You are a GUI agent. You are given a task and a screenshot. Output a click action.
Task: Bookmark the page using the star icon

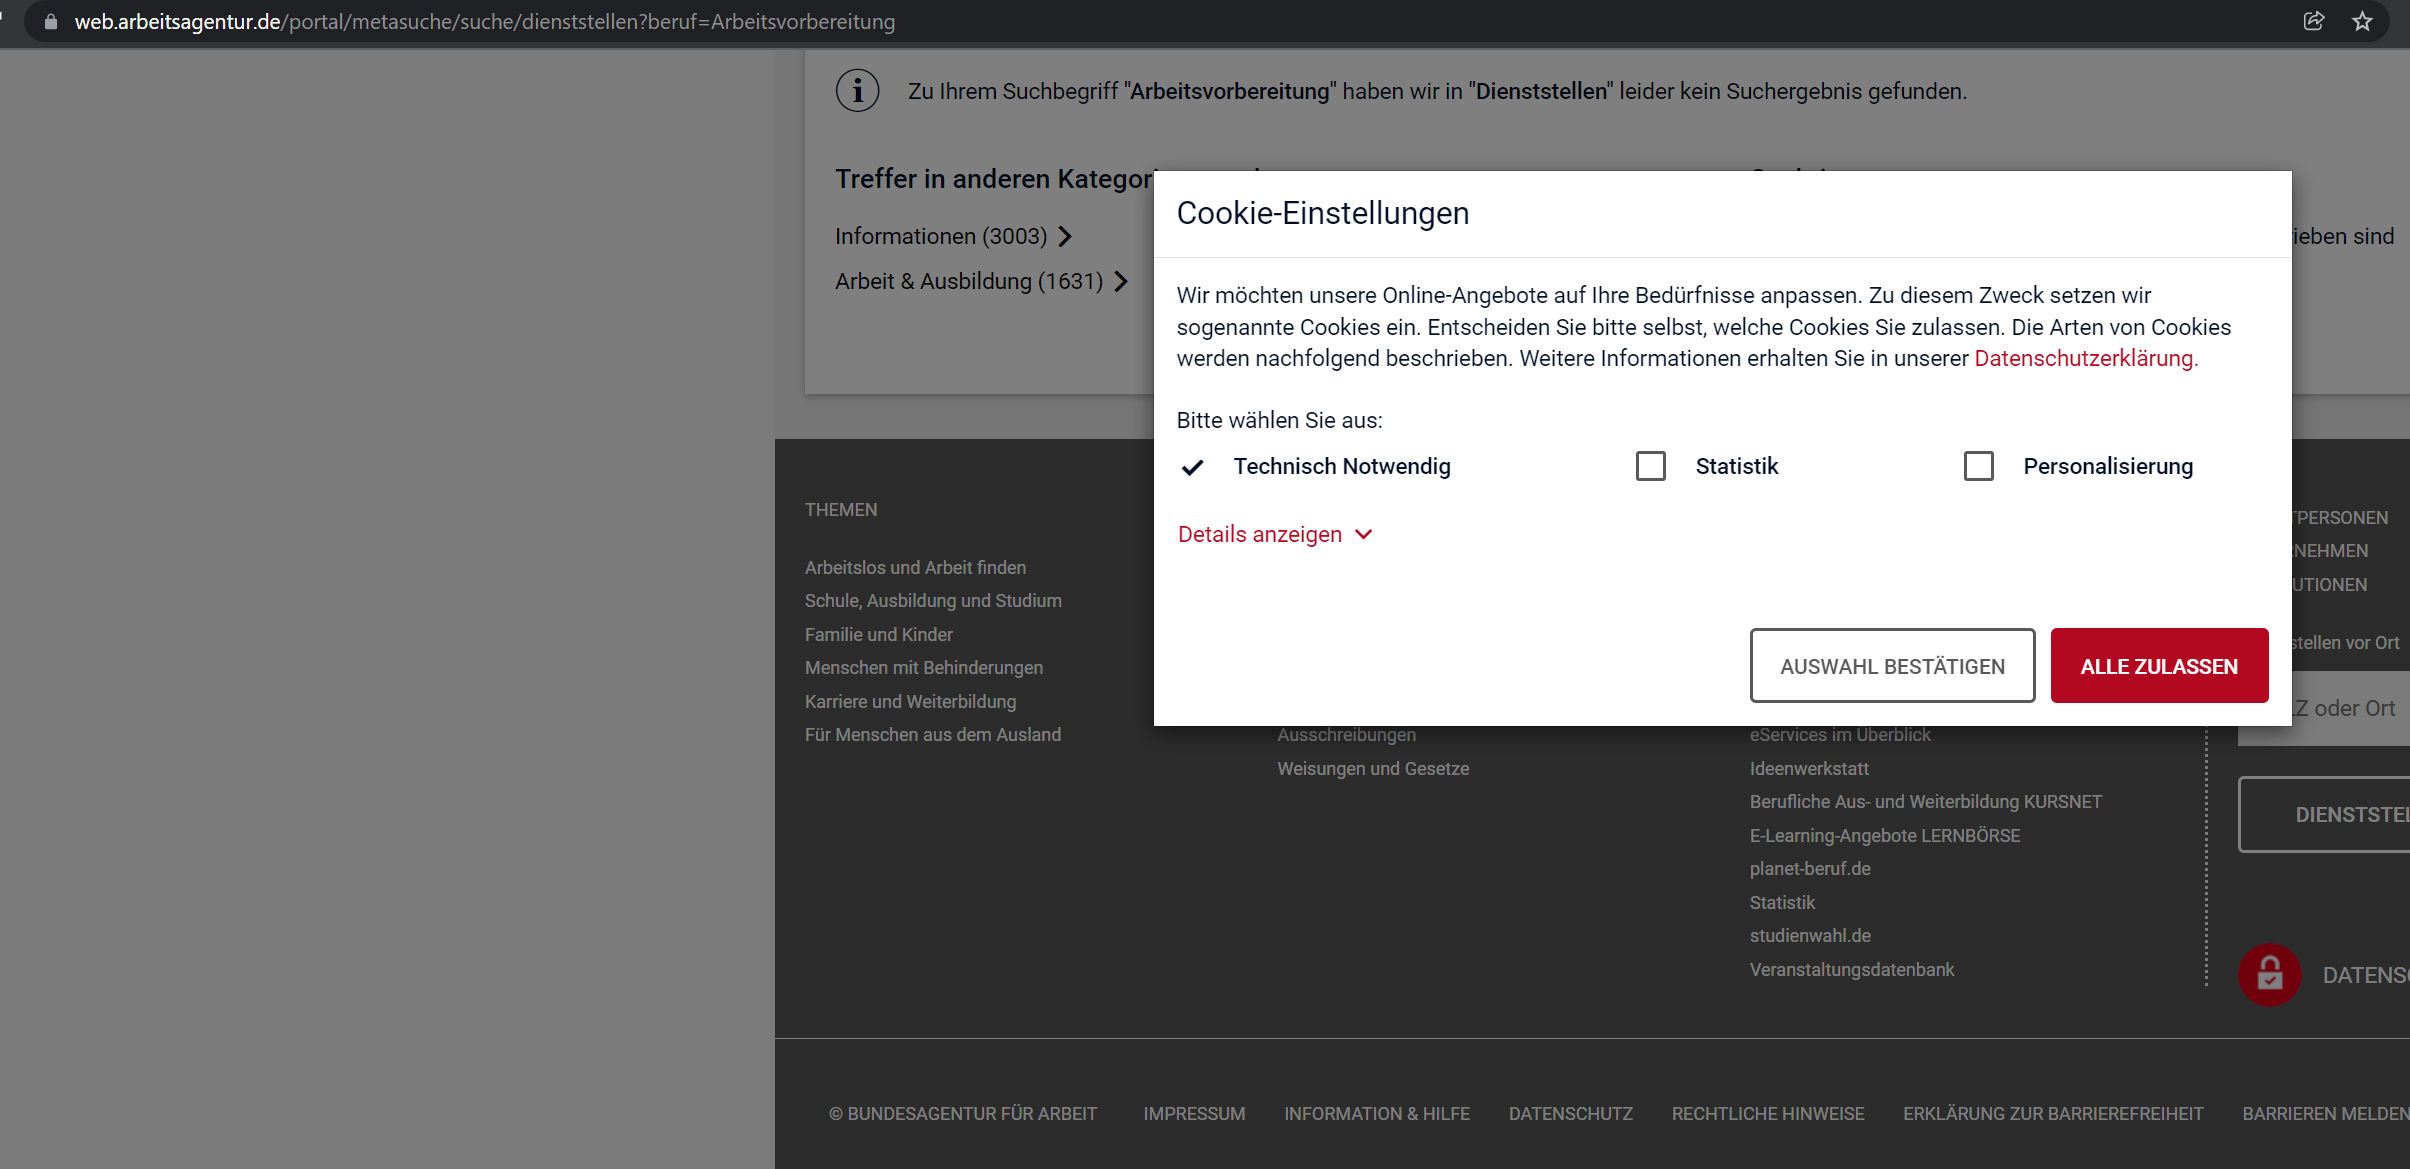click(2362, 21)
